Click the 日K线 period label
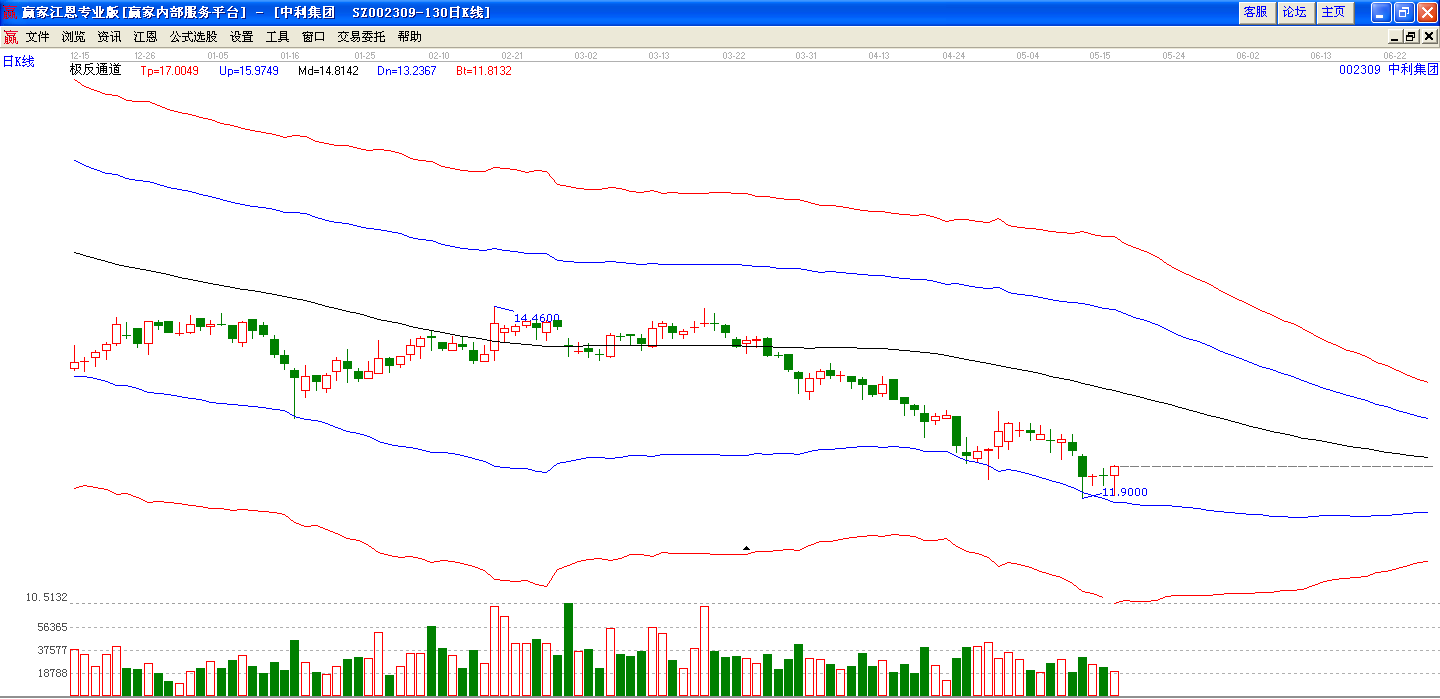Viewport: 1440px width, 699px height. [18, 62]
